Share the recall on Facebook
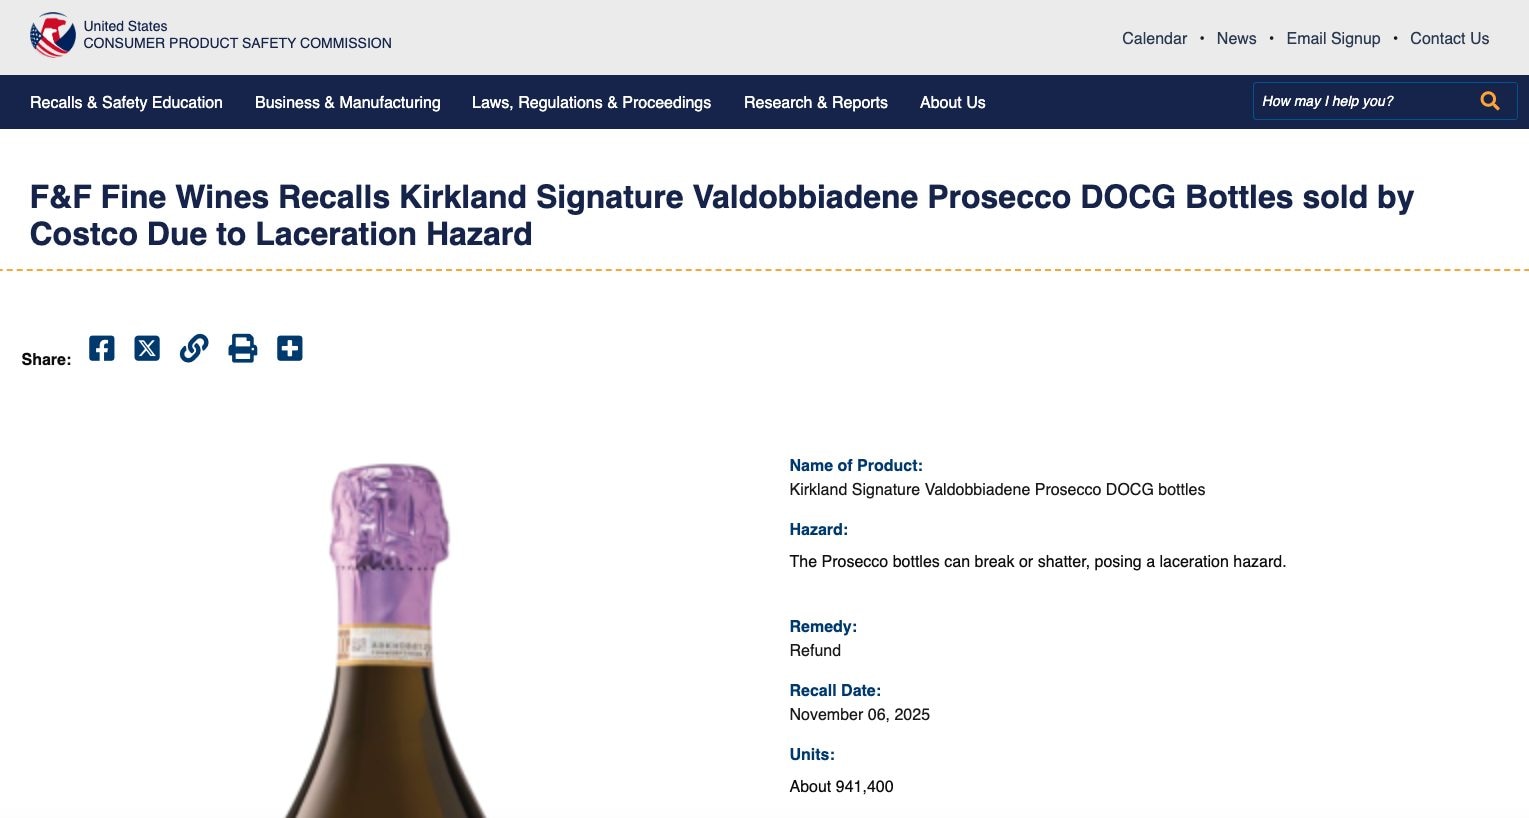 101,348
